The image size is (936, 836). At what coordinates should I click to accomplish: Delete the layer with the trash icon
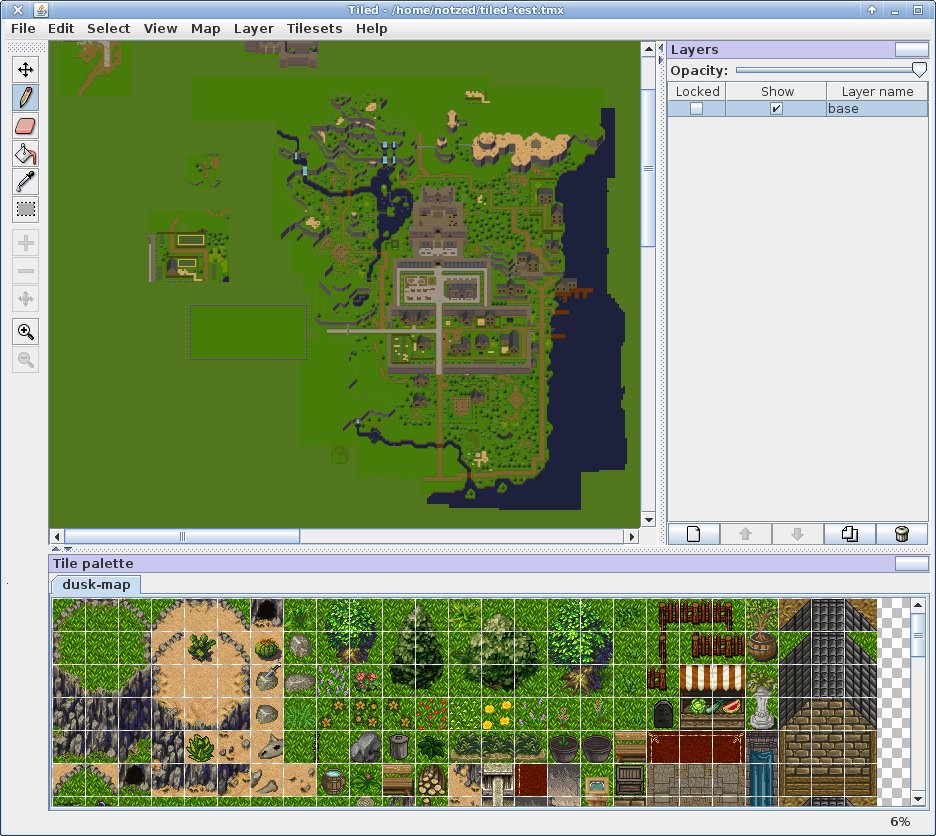click(x=902, y=534)
